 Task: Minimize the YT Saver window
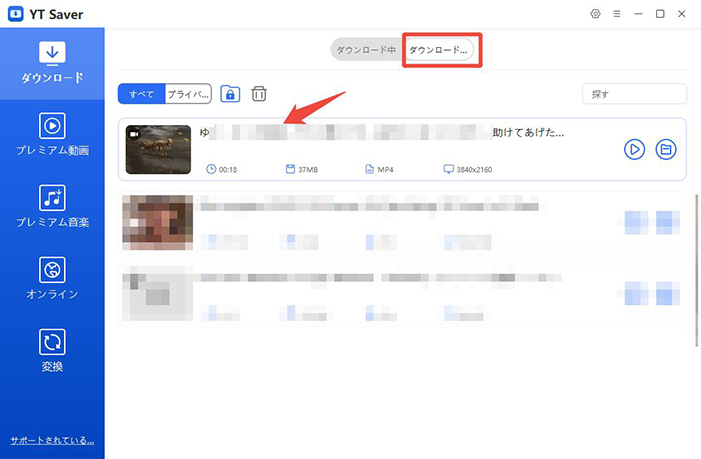[x=638, y=14]
